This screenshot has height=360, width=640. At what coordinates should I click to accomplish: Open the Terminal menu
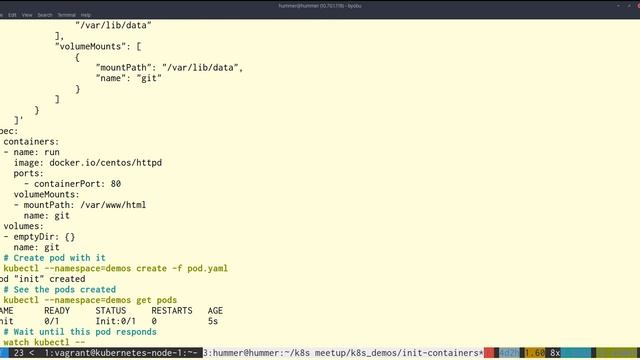[67, 15]
